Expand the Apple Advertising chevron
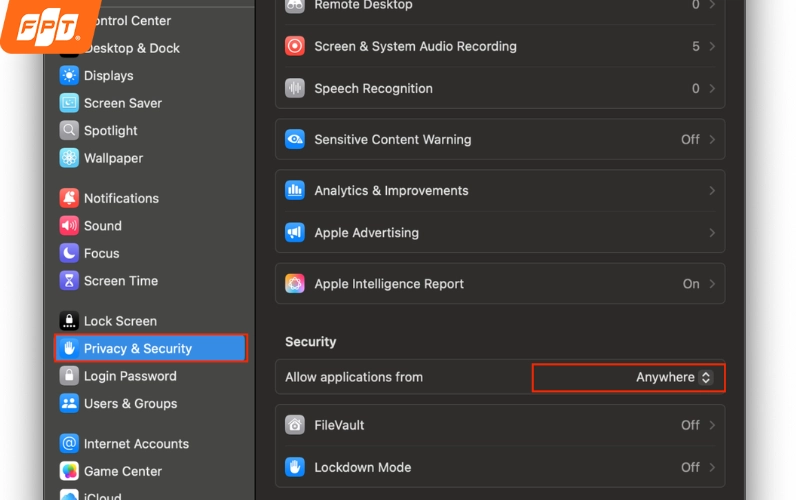This screenshot has width=800, height=500. pos(712,233)
